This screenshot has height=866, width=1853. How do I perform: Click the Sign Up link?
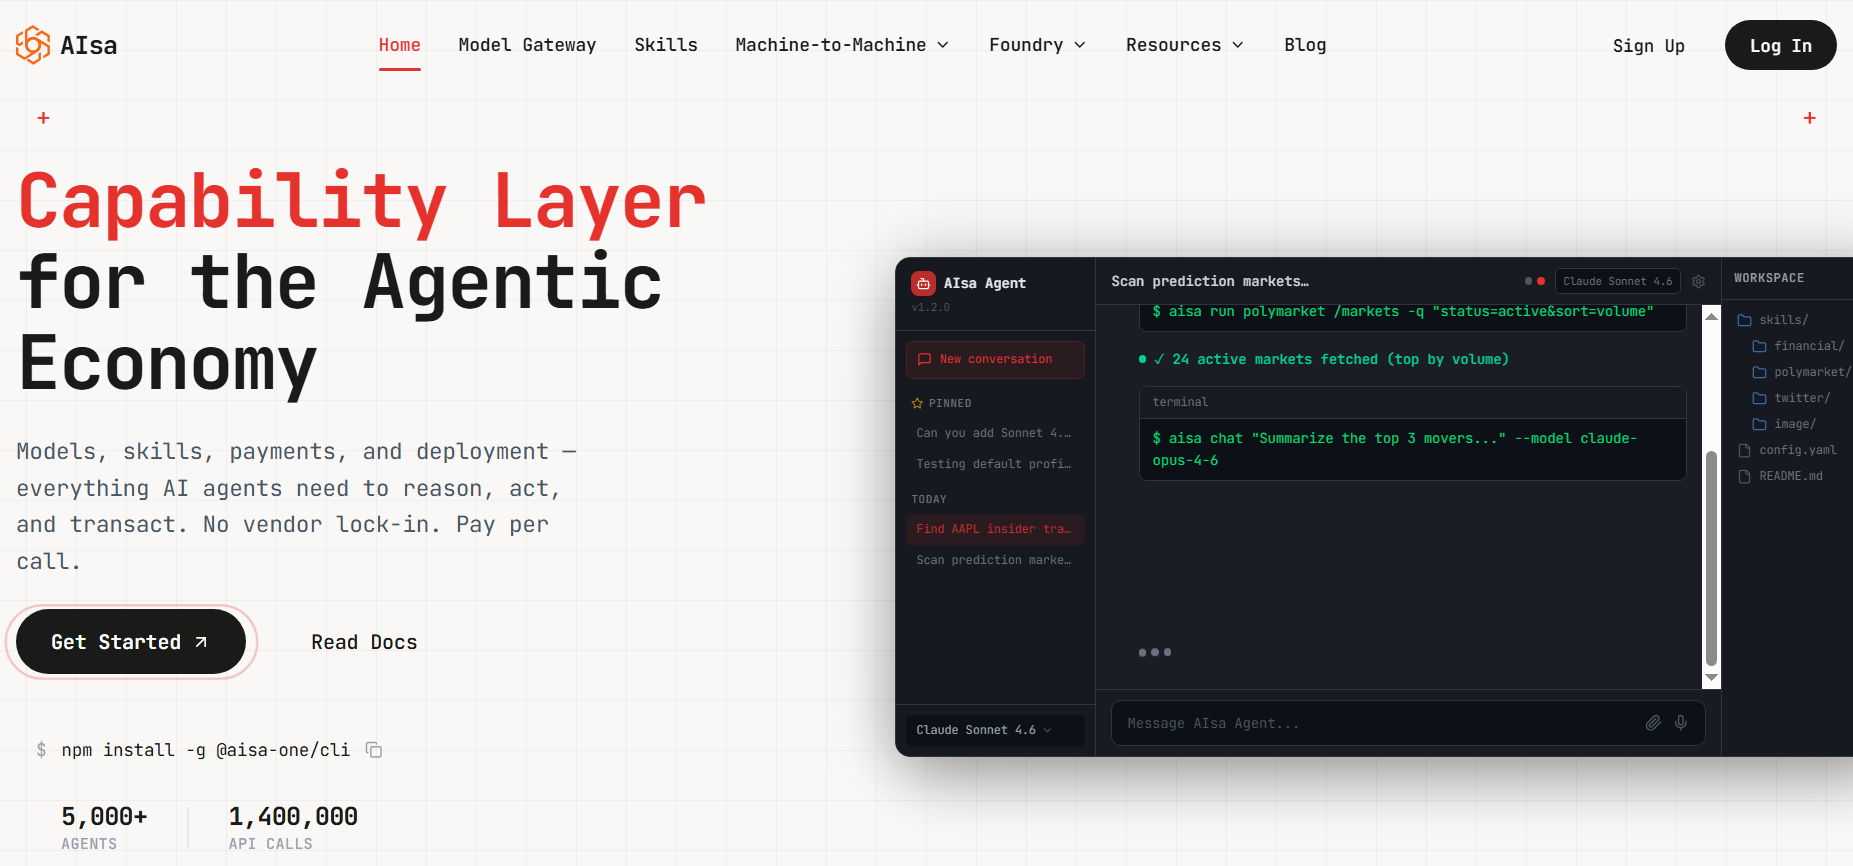(1648, 46)
